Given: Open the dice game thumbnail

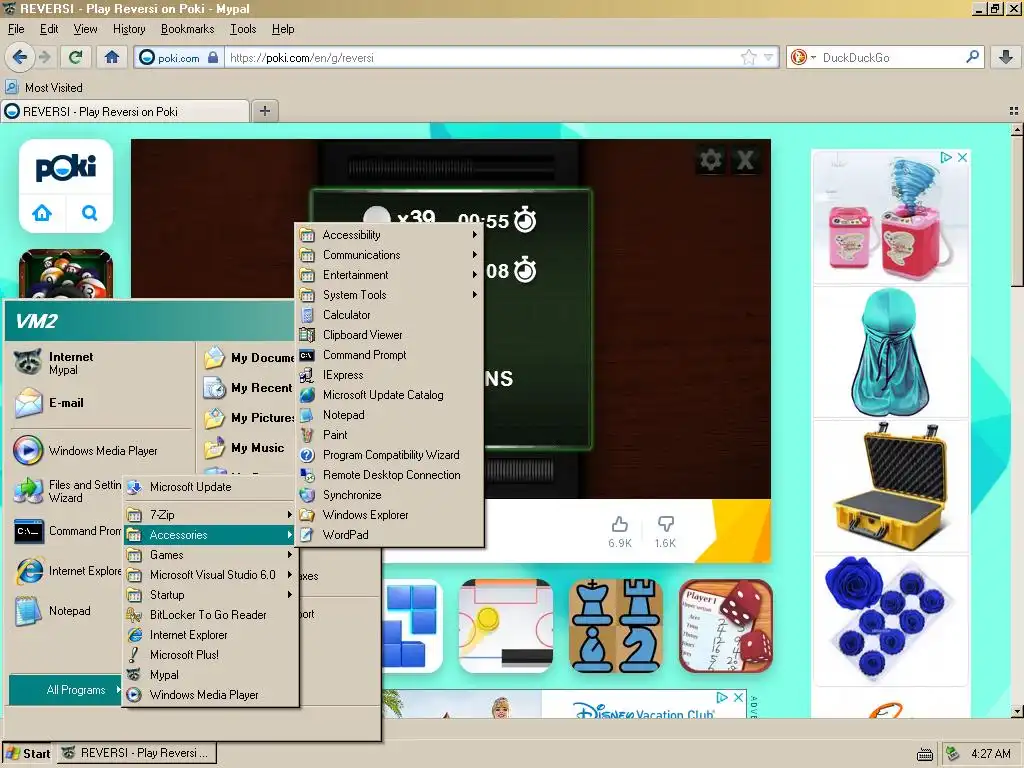Looking at the screenshot, I should pyautogui.click(x=726, y=626).
